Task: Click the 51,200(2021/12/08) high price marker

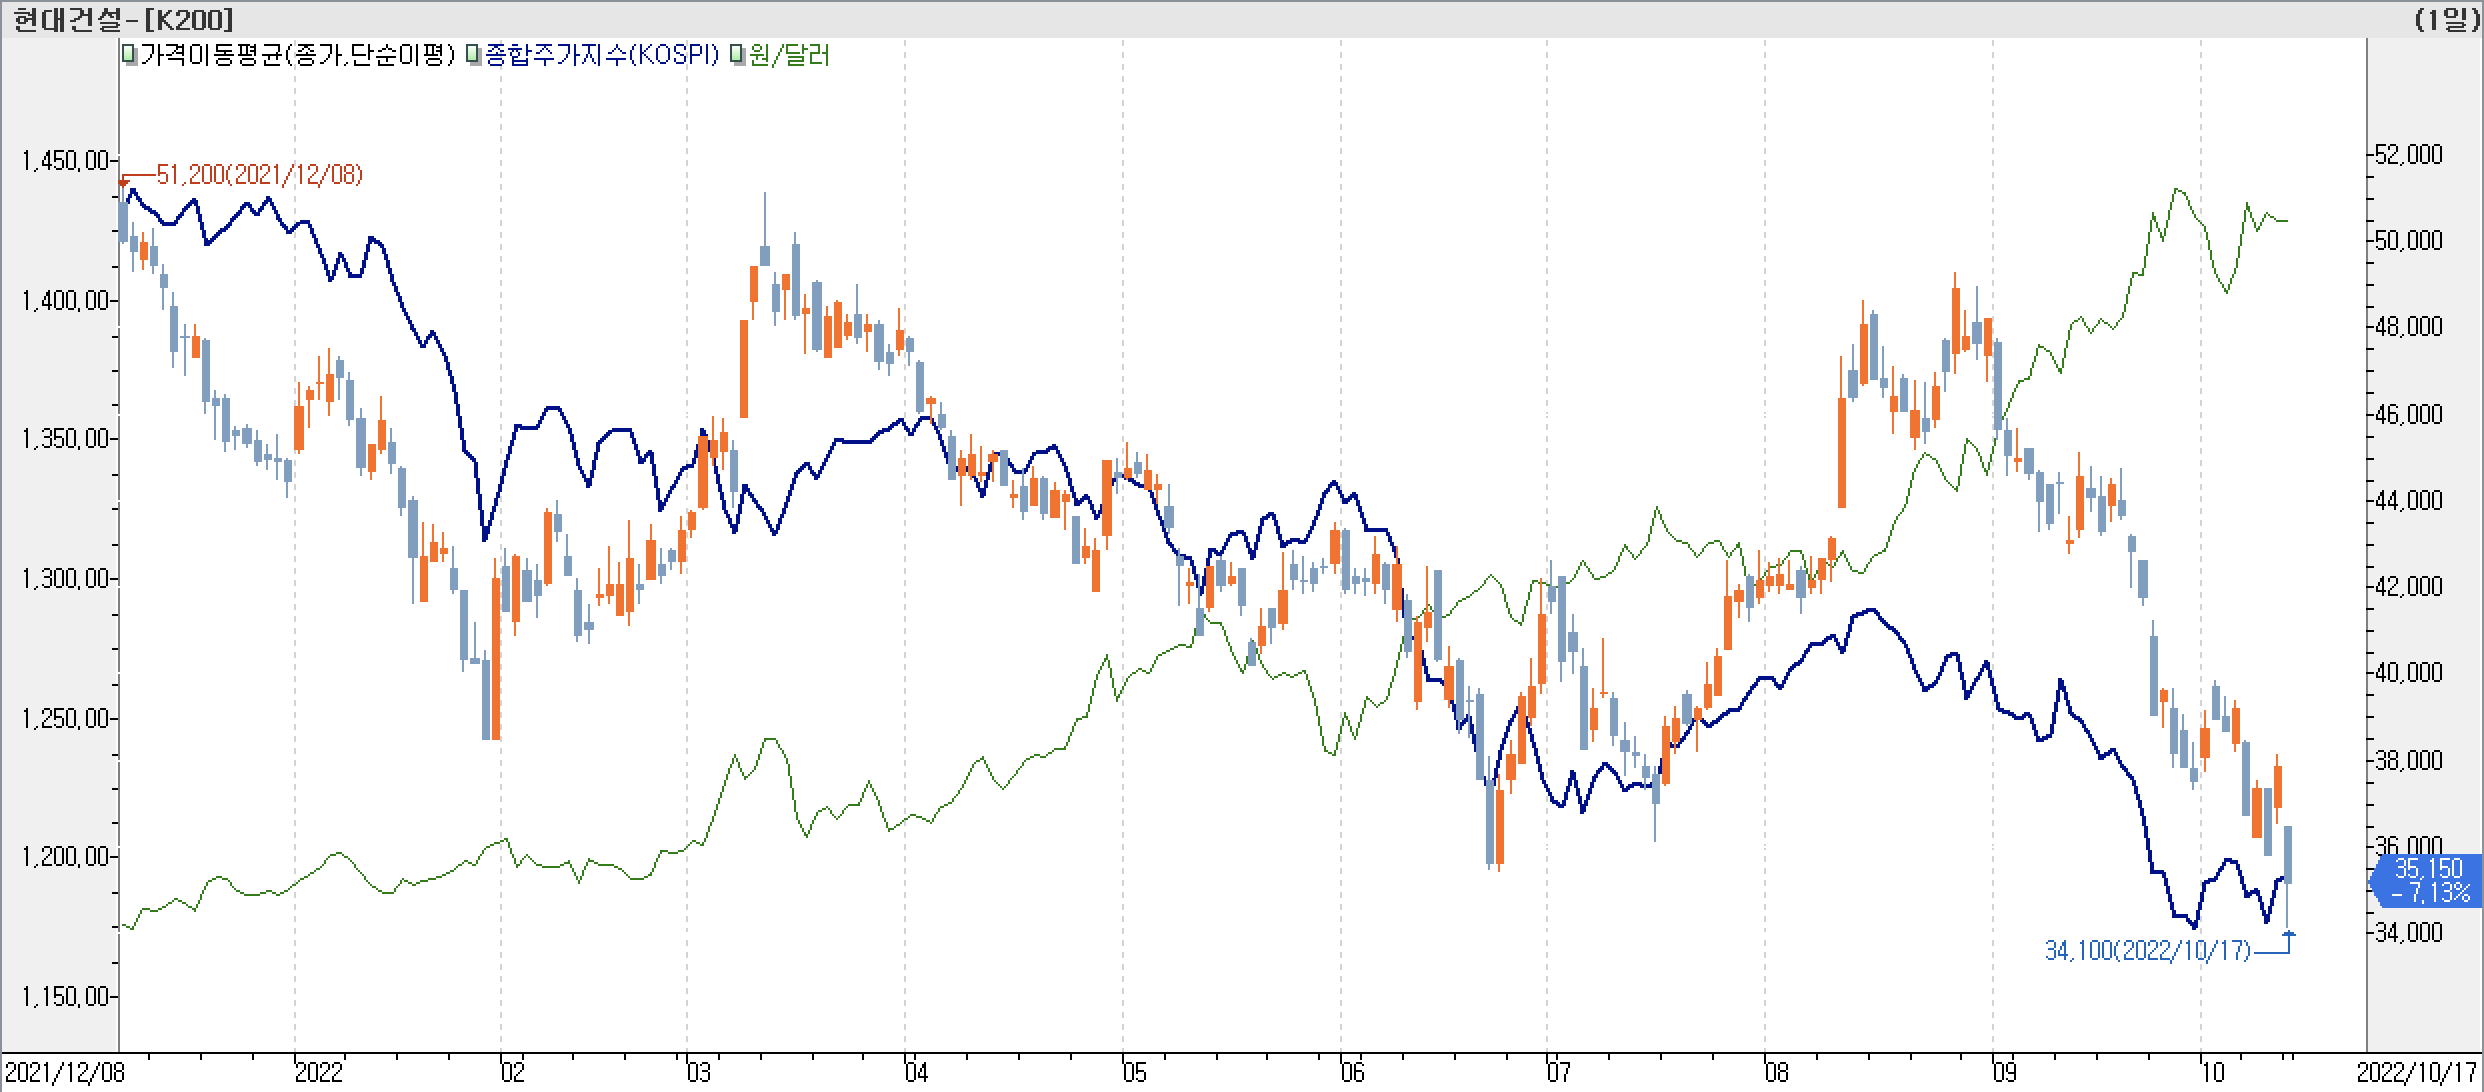Action: tap(259, 176)
